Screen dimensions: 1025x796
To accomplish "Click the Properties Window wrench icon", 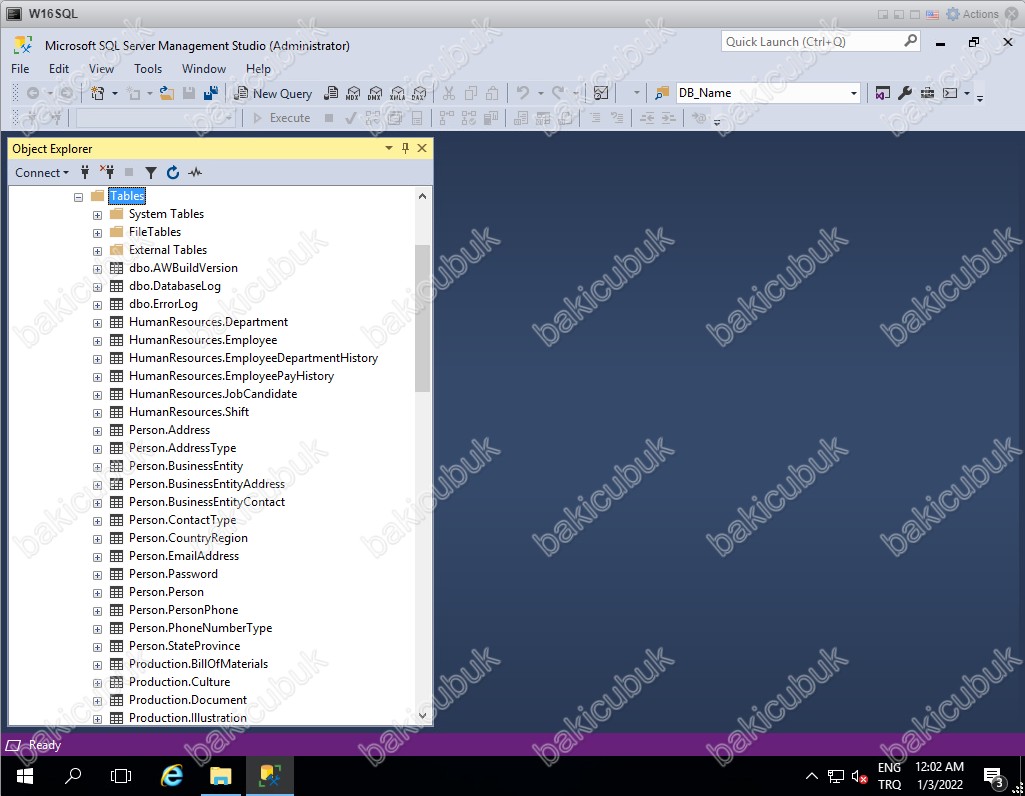I will click(905, 93).
